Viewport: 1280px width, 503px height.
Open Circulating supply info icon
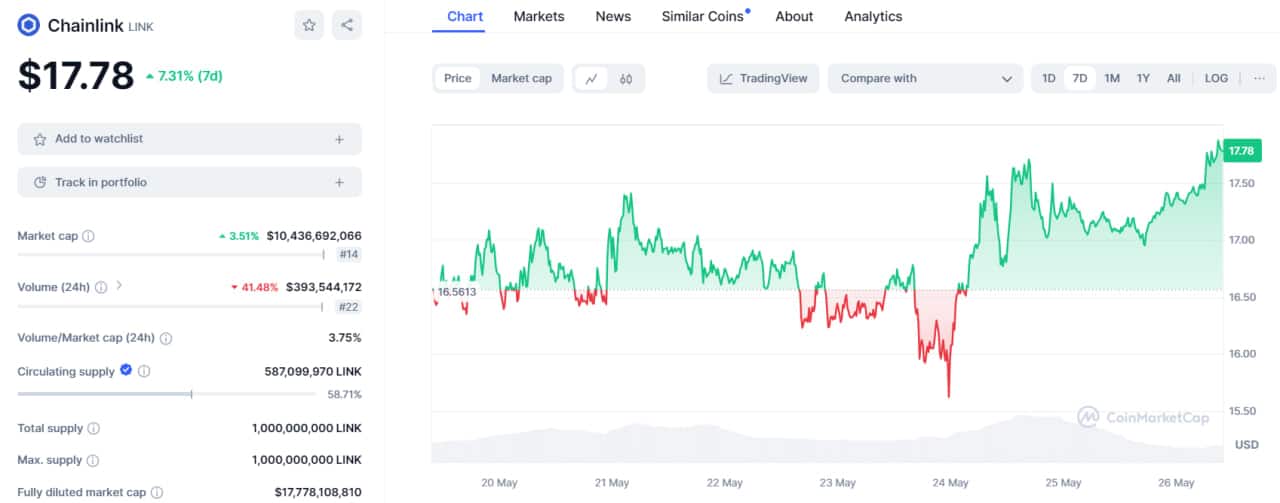pos(144,371)
